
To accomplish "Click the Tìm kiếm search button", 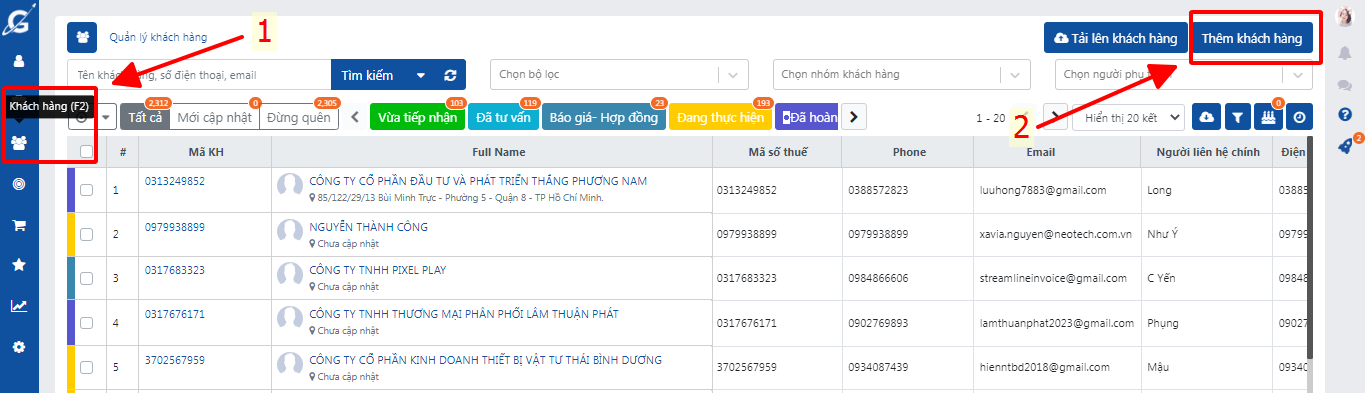I will click(x=367, y=75).
